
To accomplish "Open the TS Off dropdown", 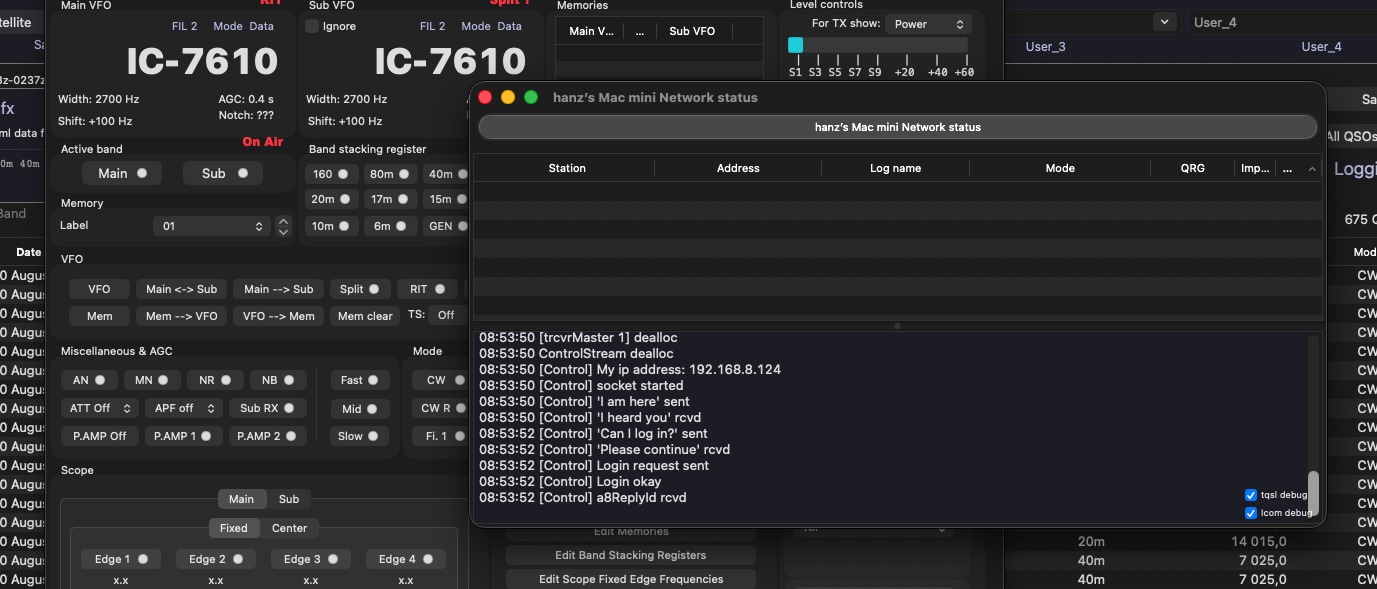I will (446, 315).
